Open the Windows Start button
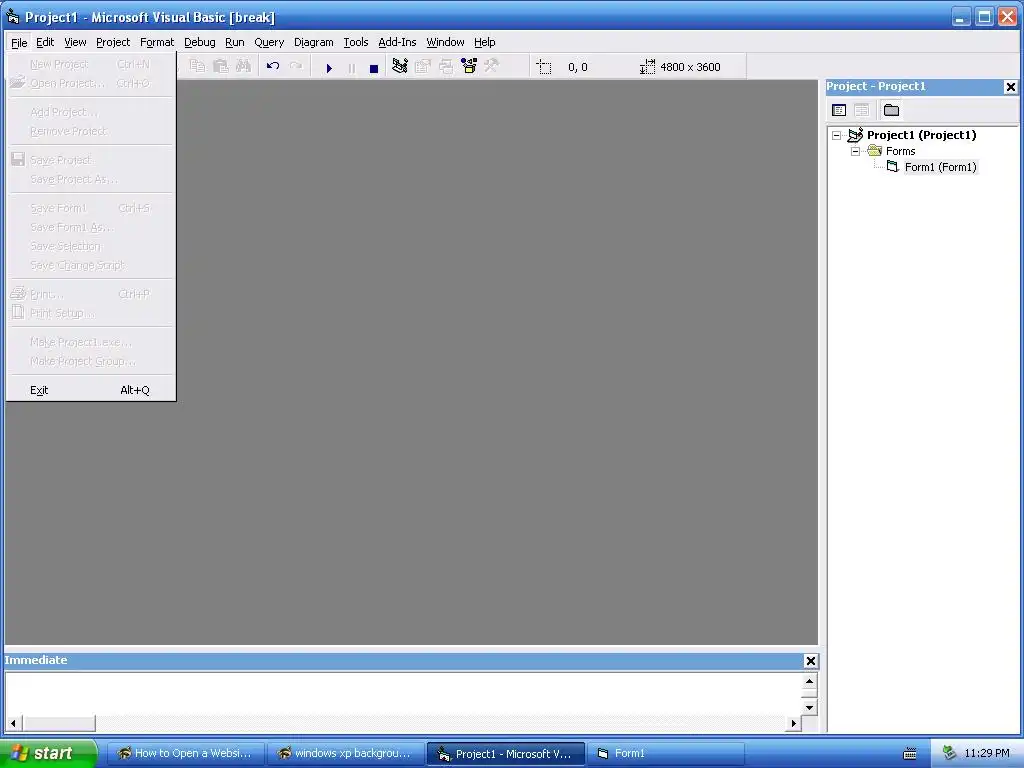The image size is (1024, 768). tap(48, 753)
